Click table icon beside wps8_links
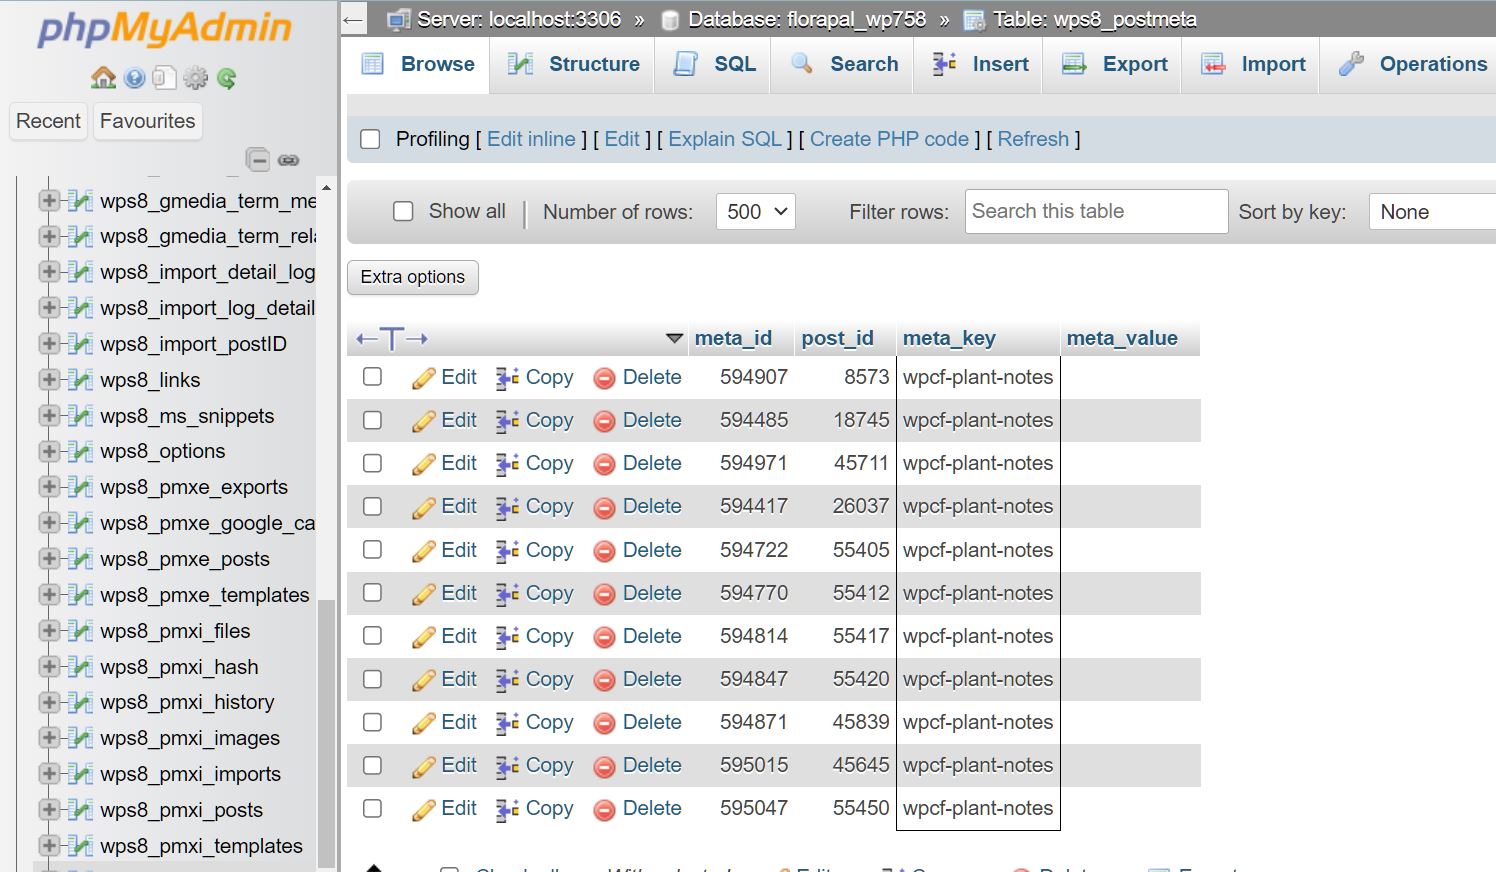Viewport: 1496px width, 872px height. point(81,380)
